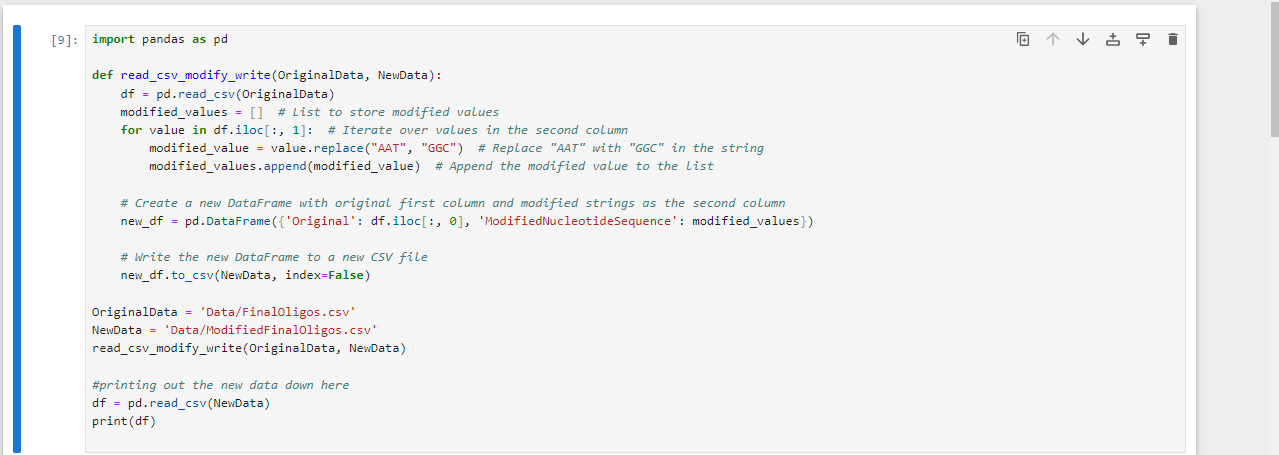The image size is (1279, 455).
Task: Click the value.replace("AAT", "GGC") line
Action: (x=456, y=148)
